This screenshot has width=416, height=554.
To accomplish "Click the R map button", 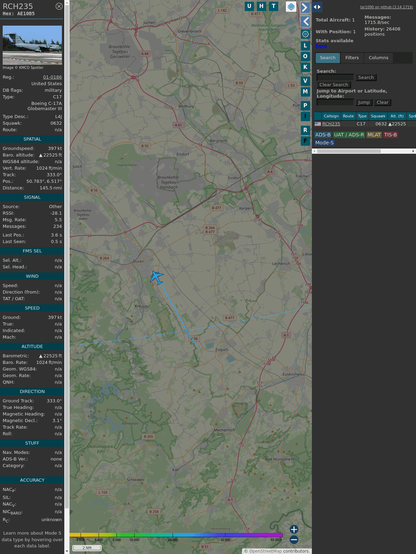I will tap(305, 130).
